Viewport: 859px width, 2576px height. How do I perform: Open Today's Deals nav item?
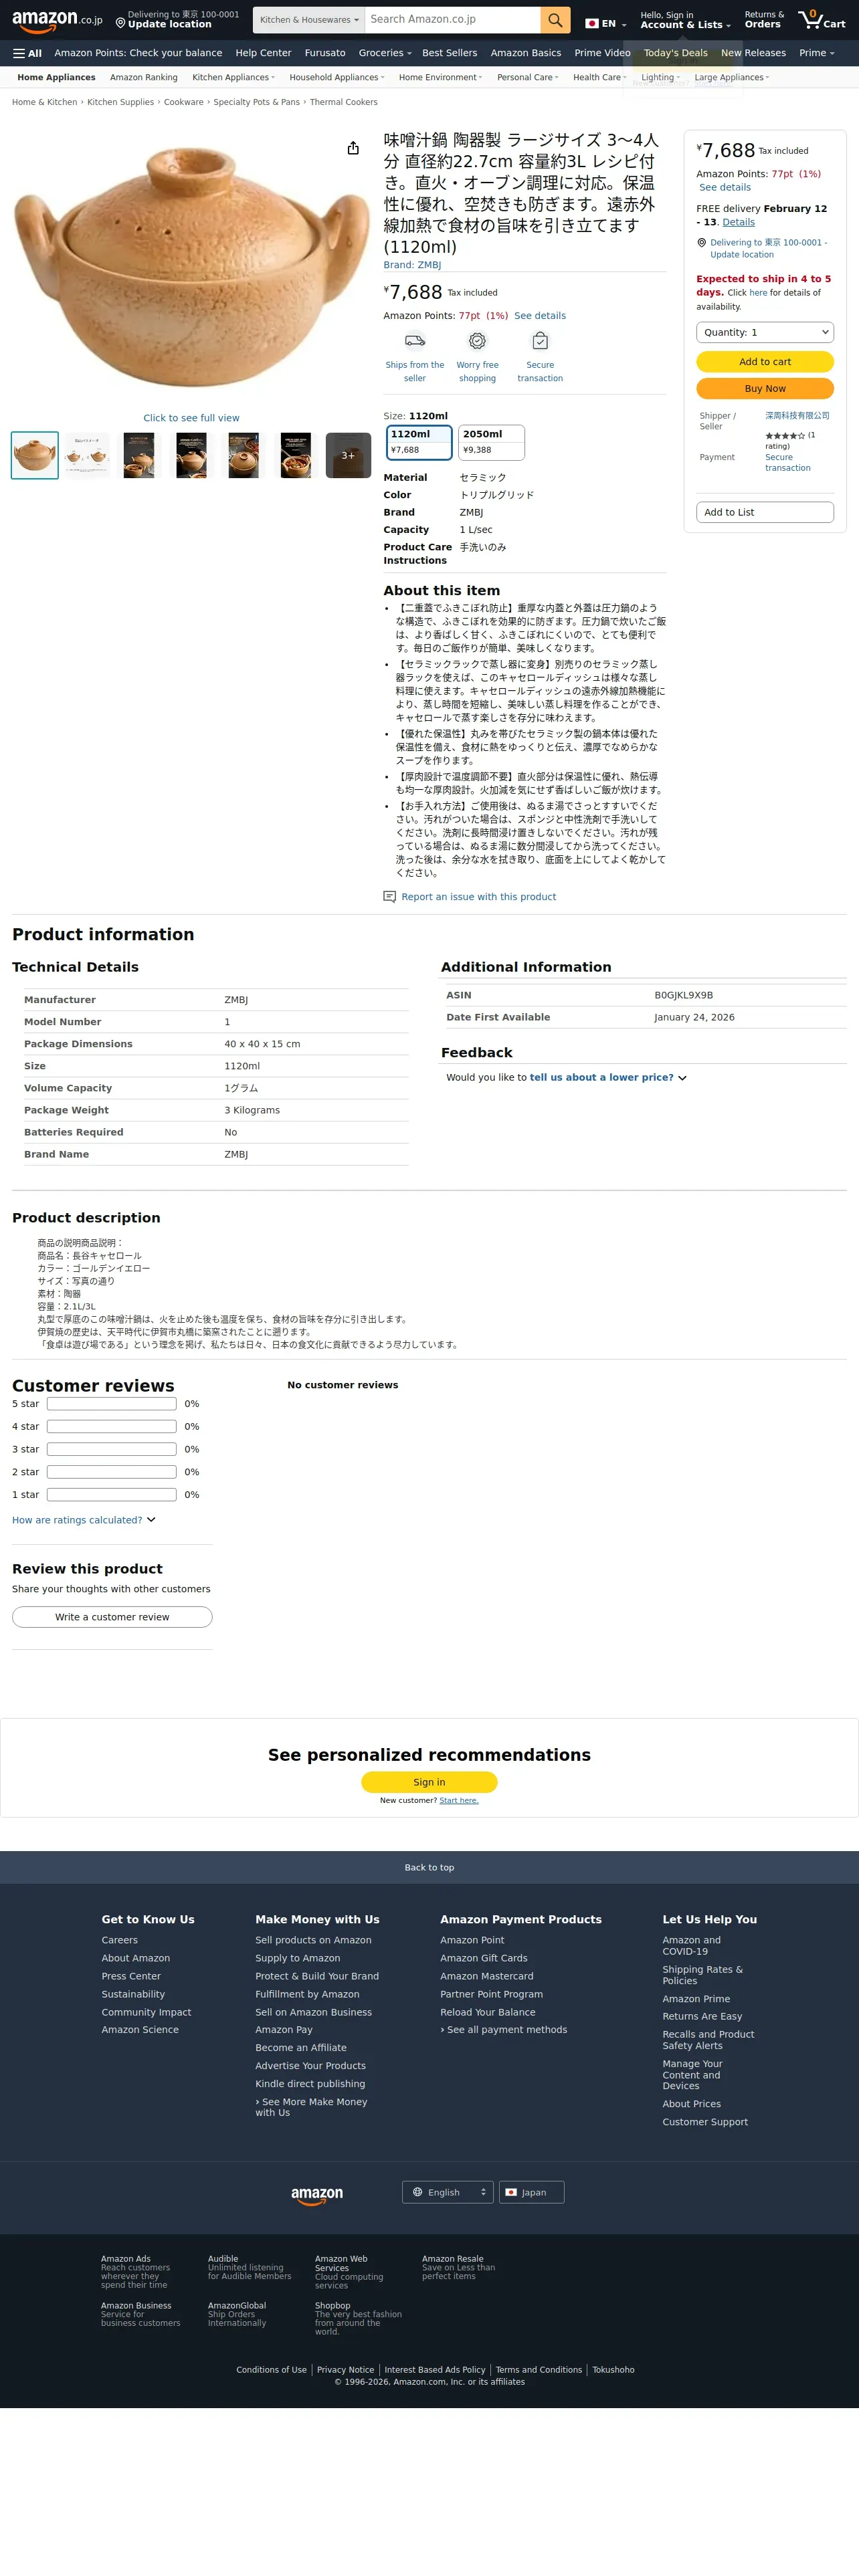tap(675, 53)
